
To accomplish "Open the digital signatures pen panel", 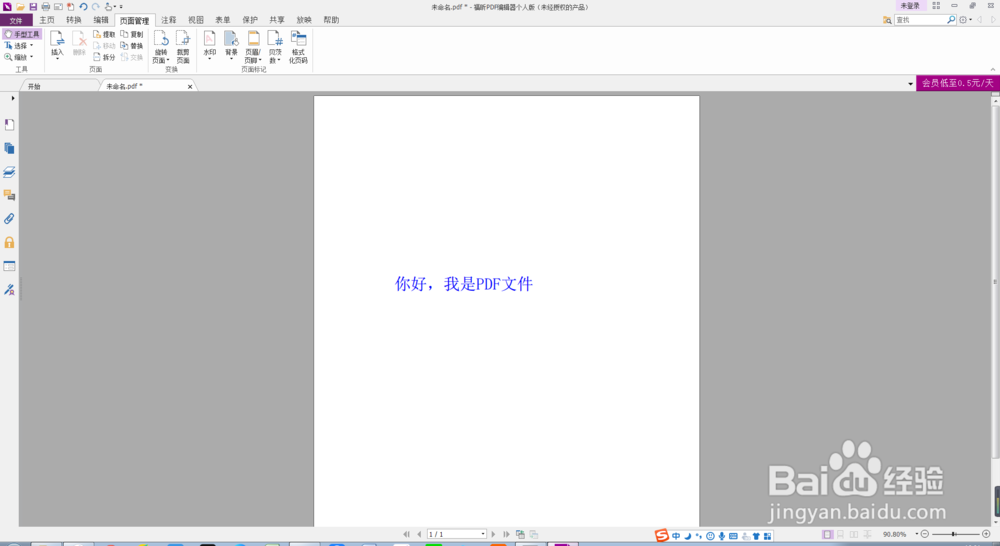I will point(10,290).
